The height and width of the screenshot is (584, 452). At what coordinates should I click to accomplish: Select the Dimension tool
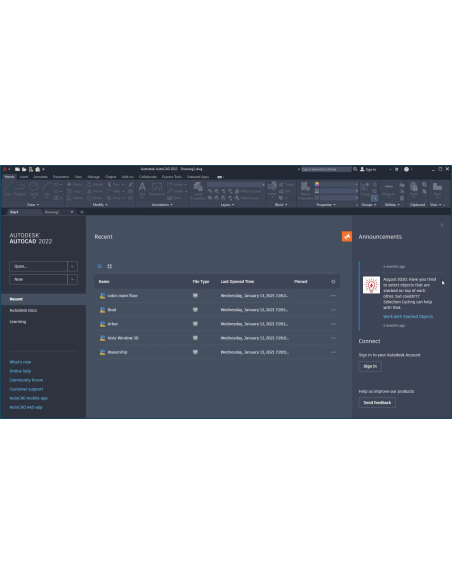point(157,189)
